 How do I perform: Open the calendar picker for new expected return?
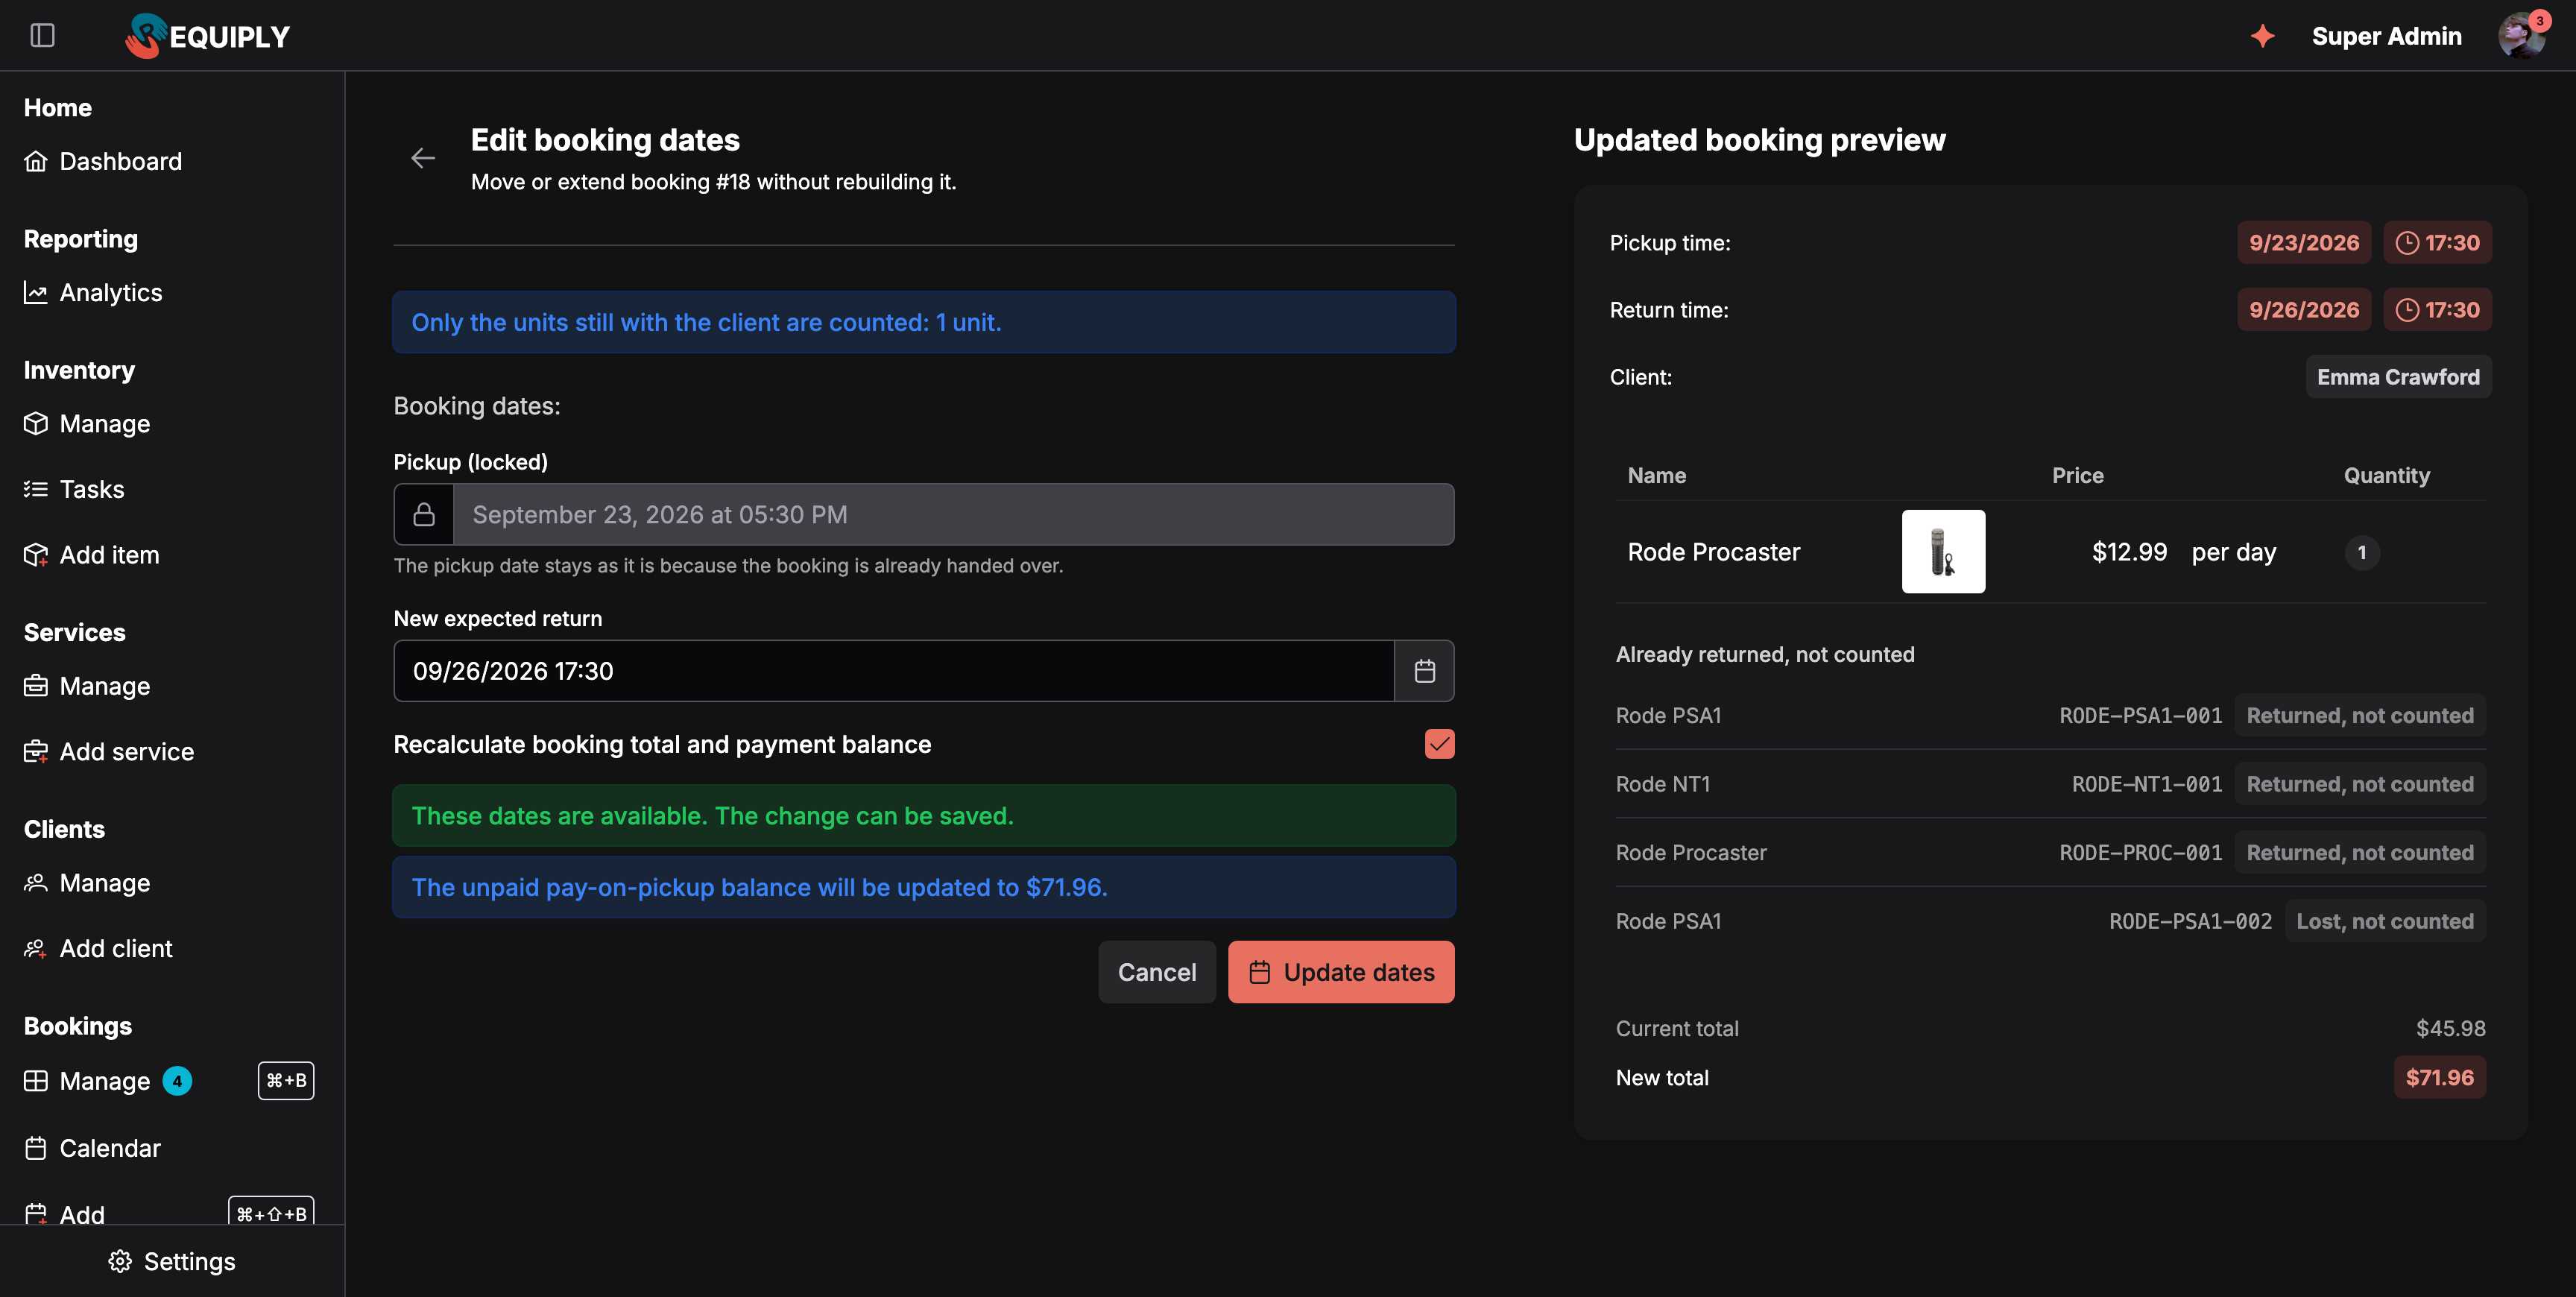point(1424,671)
